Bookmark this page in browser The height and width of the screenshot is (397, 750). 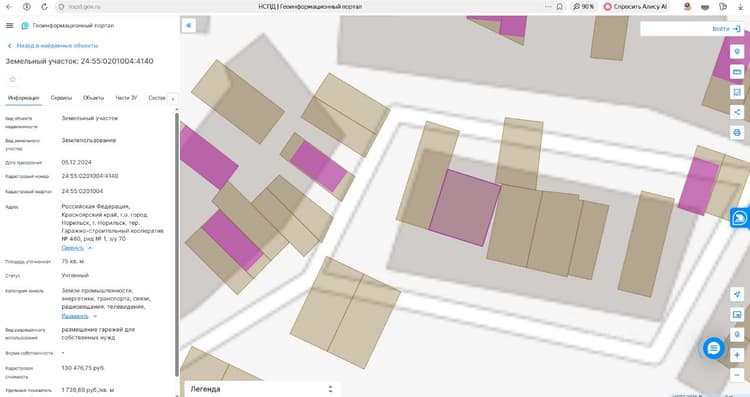[x=560, y=7]
